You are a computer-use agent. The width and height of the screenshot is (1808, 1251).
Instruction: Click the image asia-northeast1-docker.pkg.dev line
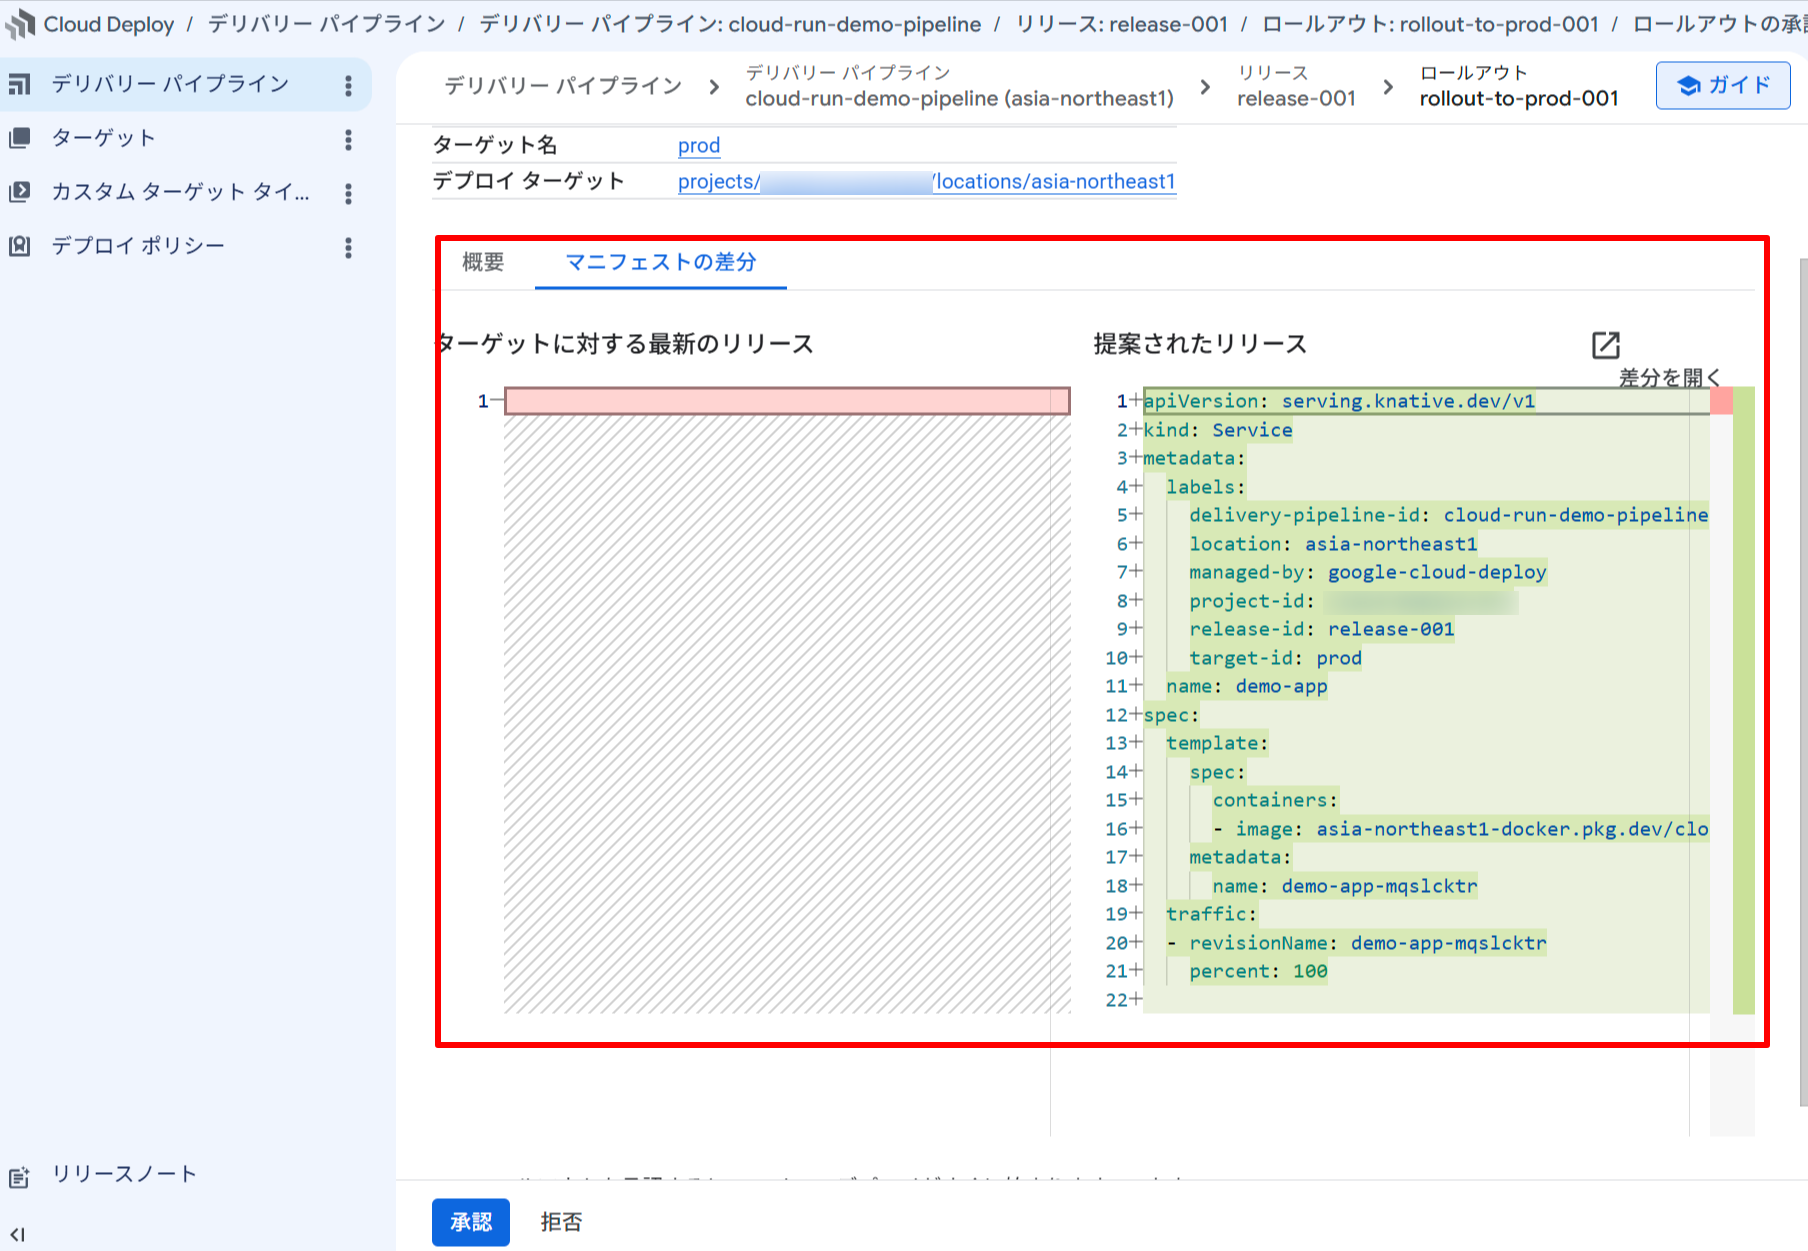(x=1460, y=829)
